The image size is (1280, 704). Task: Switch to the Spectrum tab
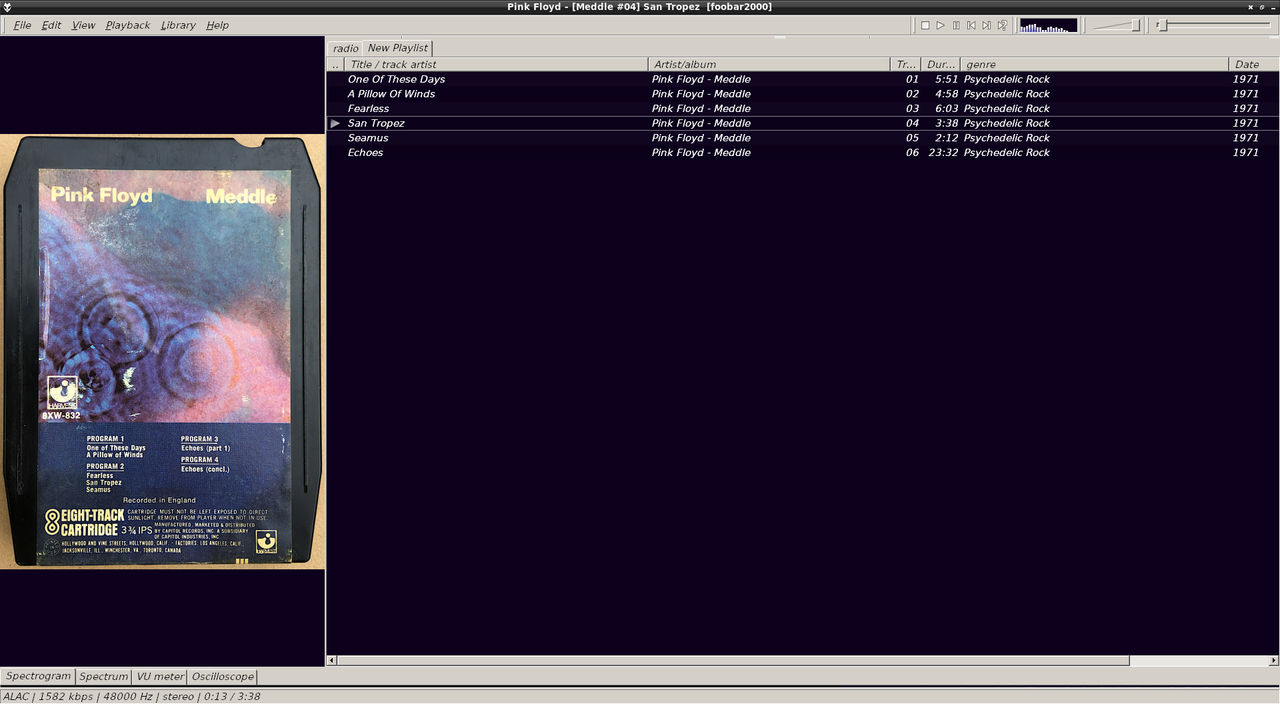tap(104, 677)
